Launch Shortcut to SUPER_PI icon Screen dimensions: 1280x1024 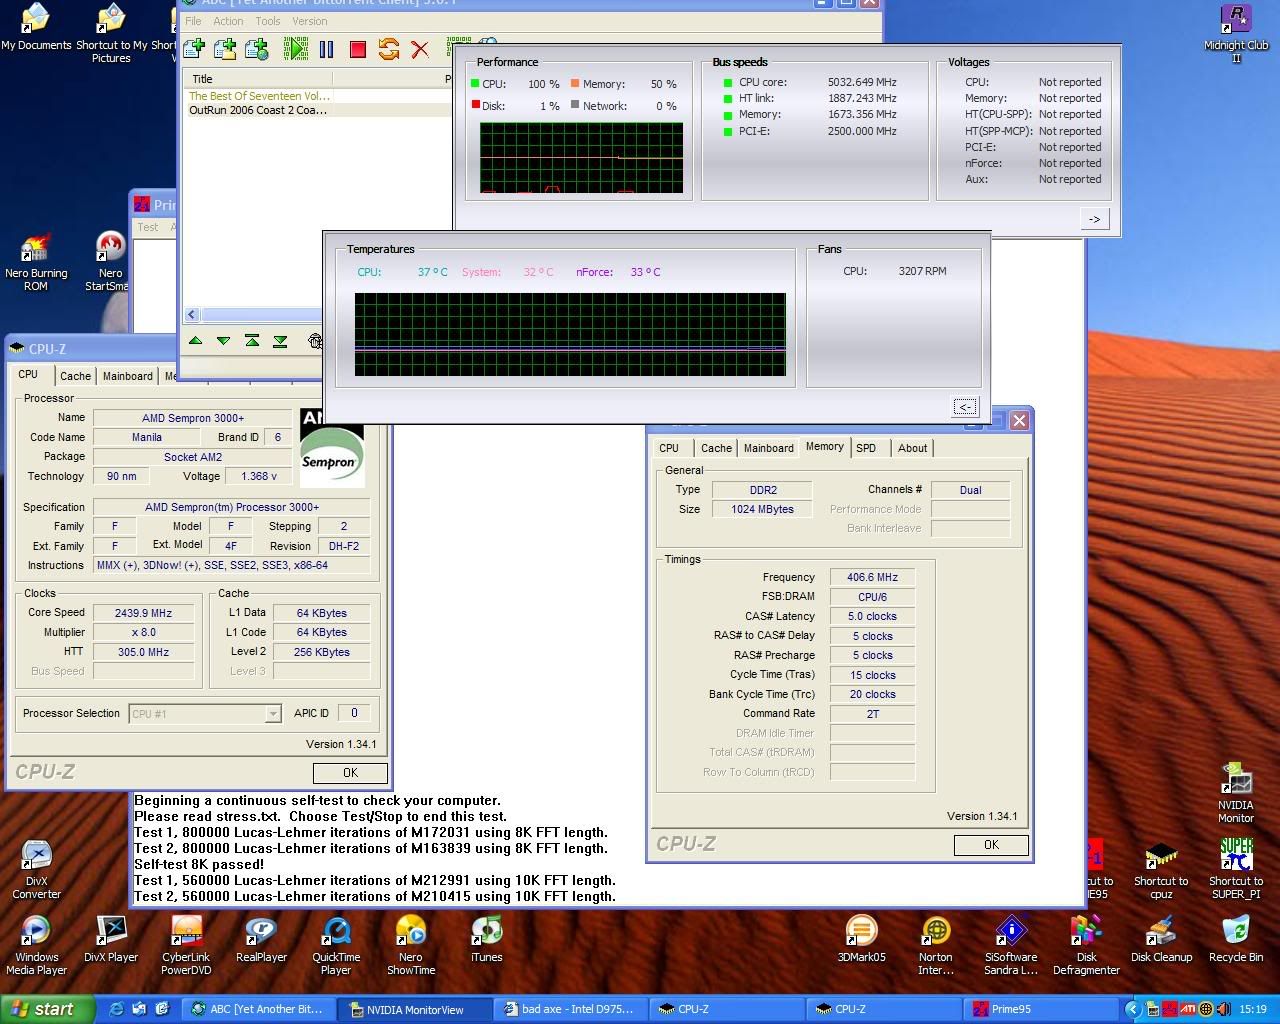click(1236, 870)
